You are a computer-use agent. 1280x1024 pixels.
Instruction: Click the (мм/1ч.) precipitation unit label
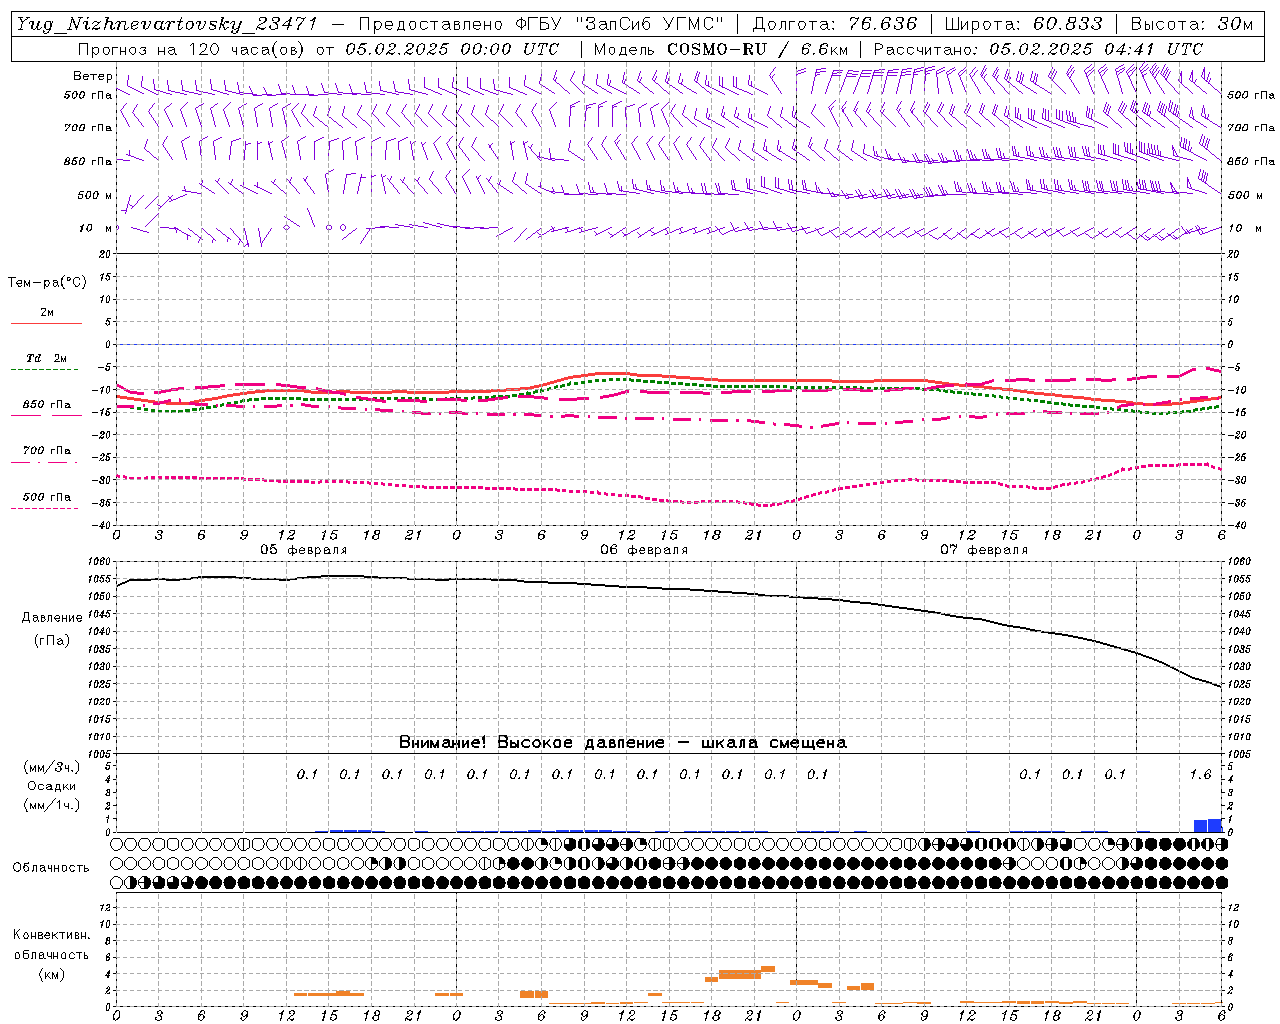52,806
